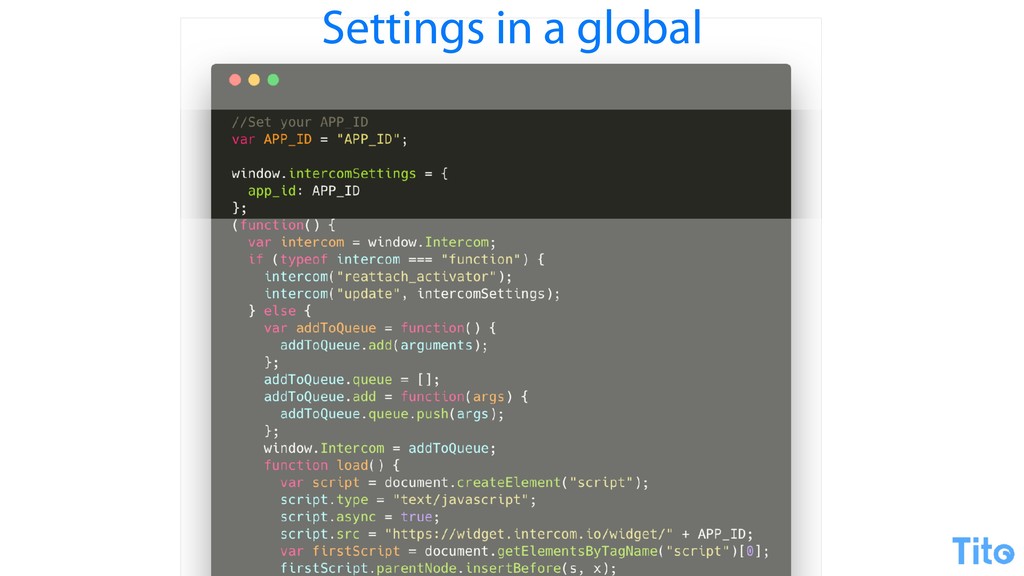The width and height of the screenshot is (1024, 576).
Task: Click the '(function() {' line
Action: coord(283,225)
